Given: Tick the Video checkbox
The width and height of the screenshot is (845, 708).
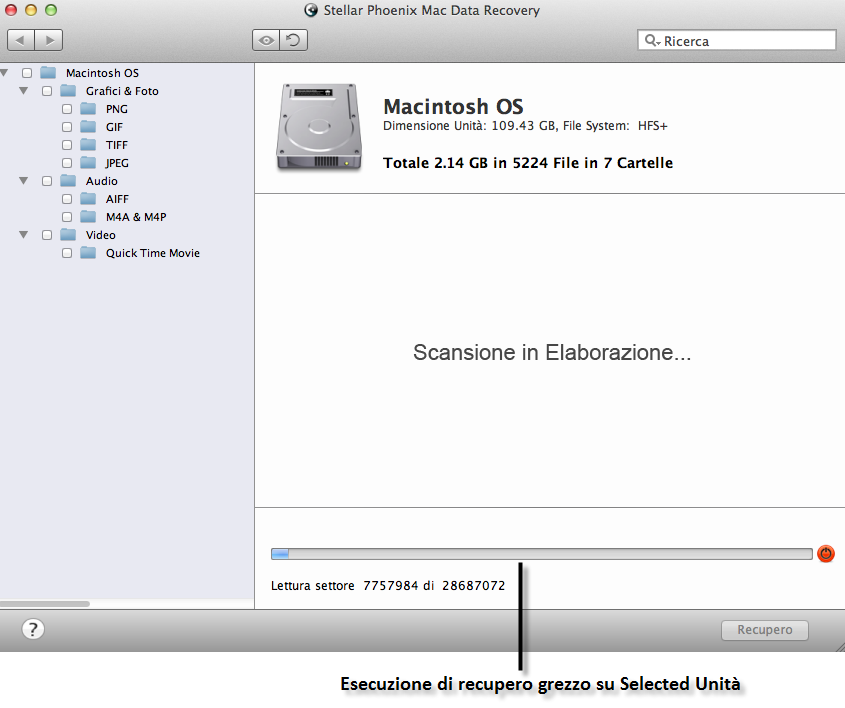Looking at the screenshot, I should (x=47, y=235).
